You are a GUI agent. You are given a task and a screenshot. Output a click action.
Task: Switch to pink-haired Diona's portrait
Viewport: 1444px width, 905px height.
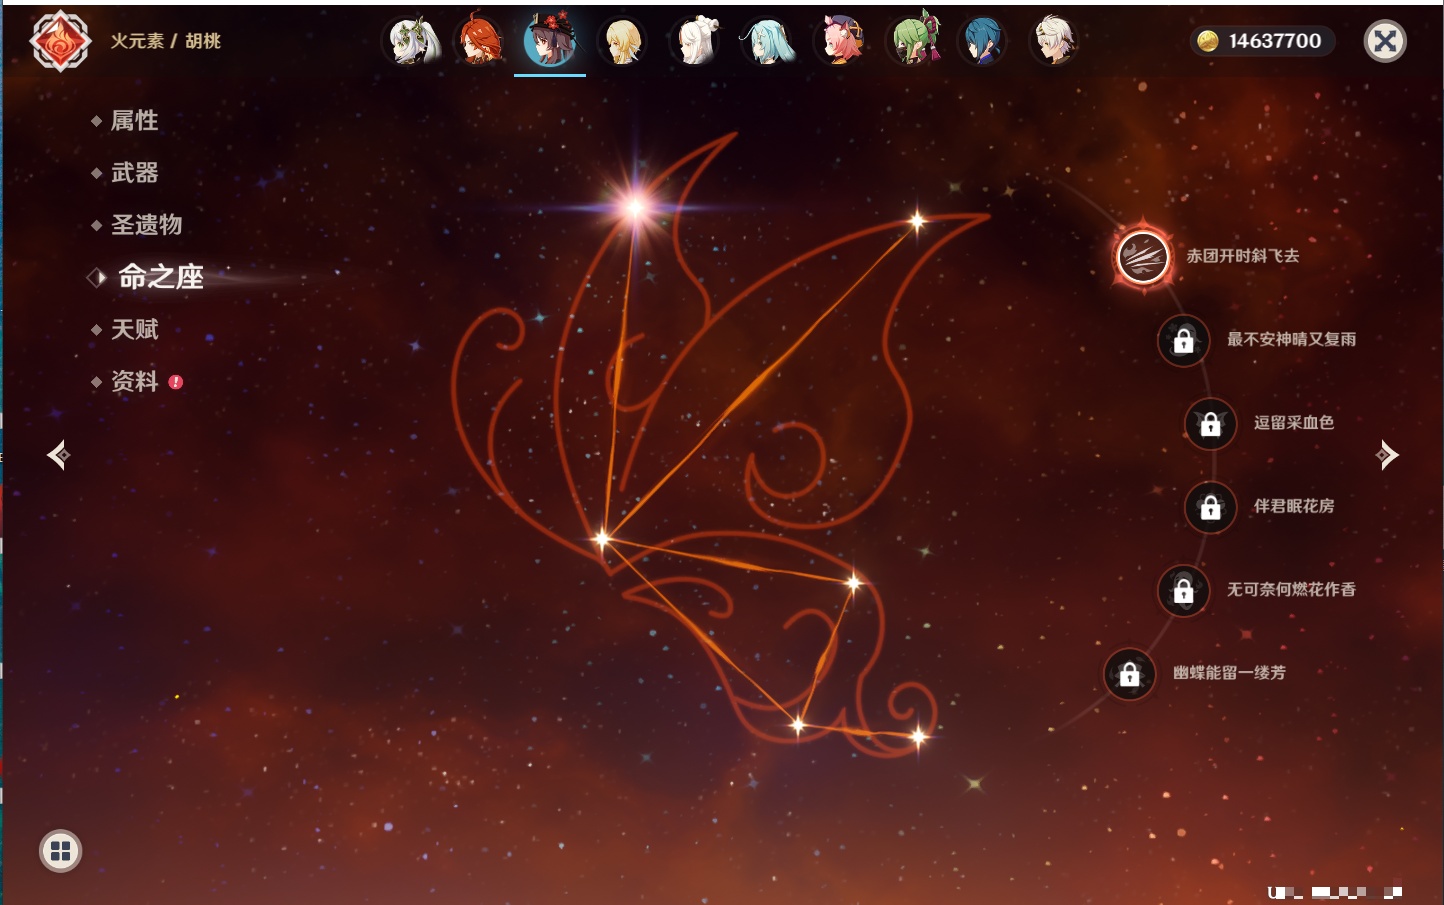842,42
